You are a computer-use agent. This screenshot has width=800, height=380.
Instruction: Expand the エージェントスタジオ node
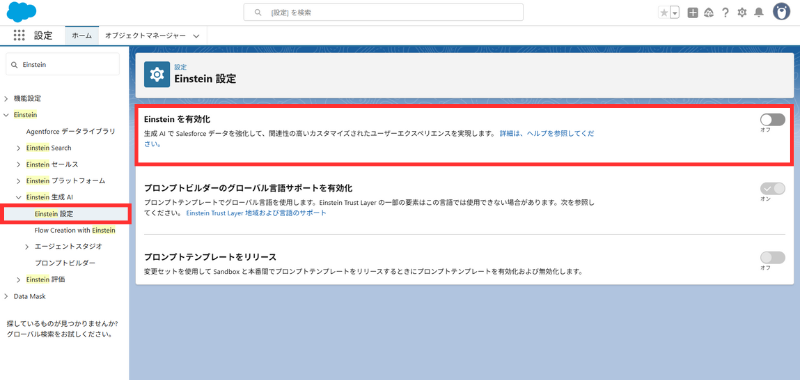tap(27, 246)
